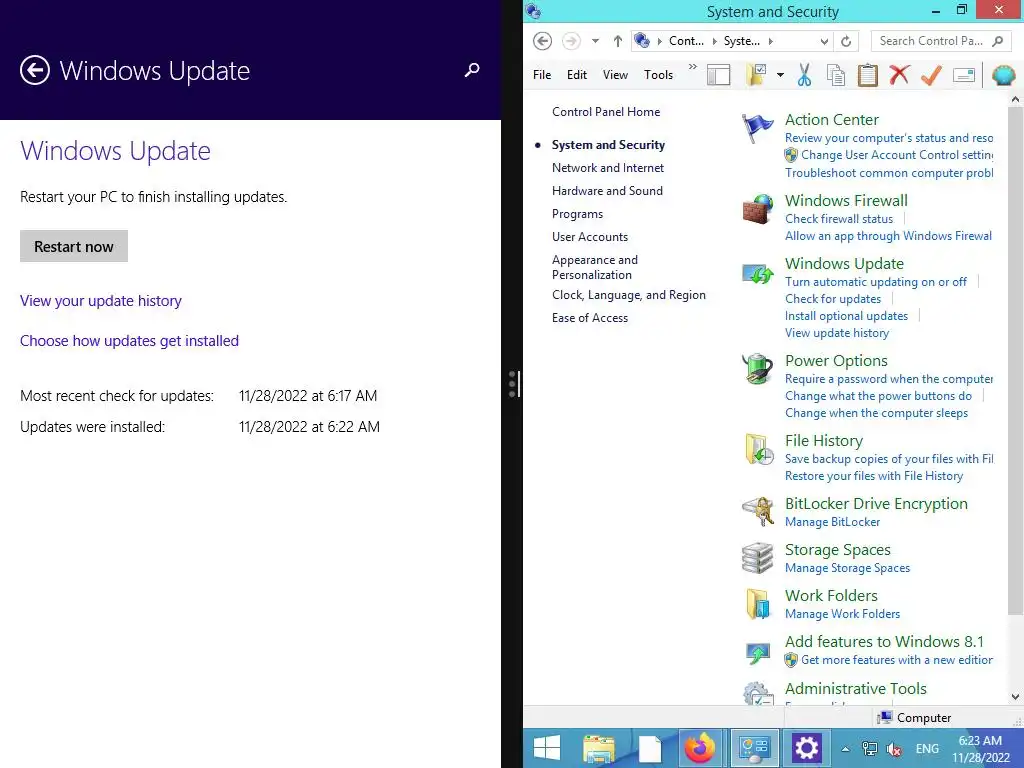
Task: Click the Control Panel address bar icon
Action: tap(643, 40)
